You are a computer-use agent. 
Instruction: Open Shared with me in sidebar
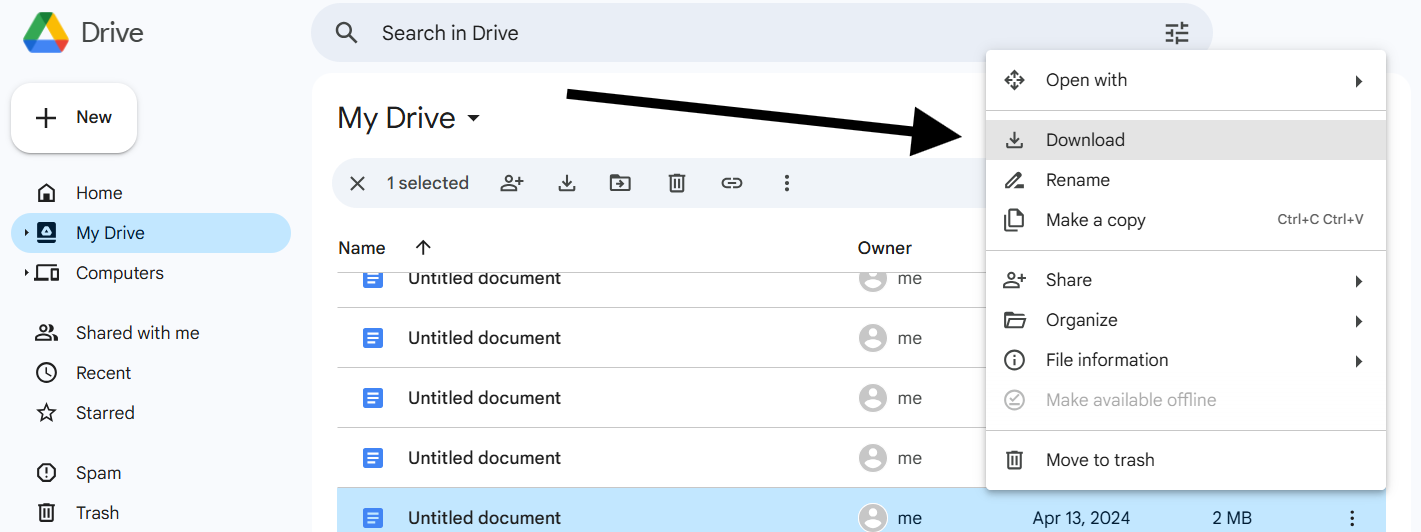[x=137, y=333]
